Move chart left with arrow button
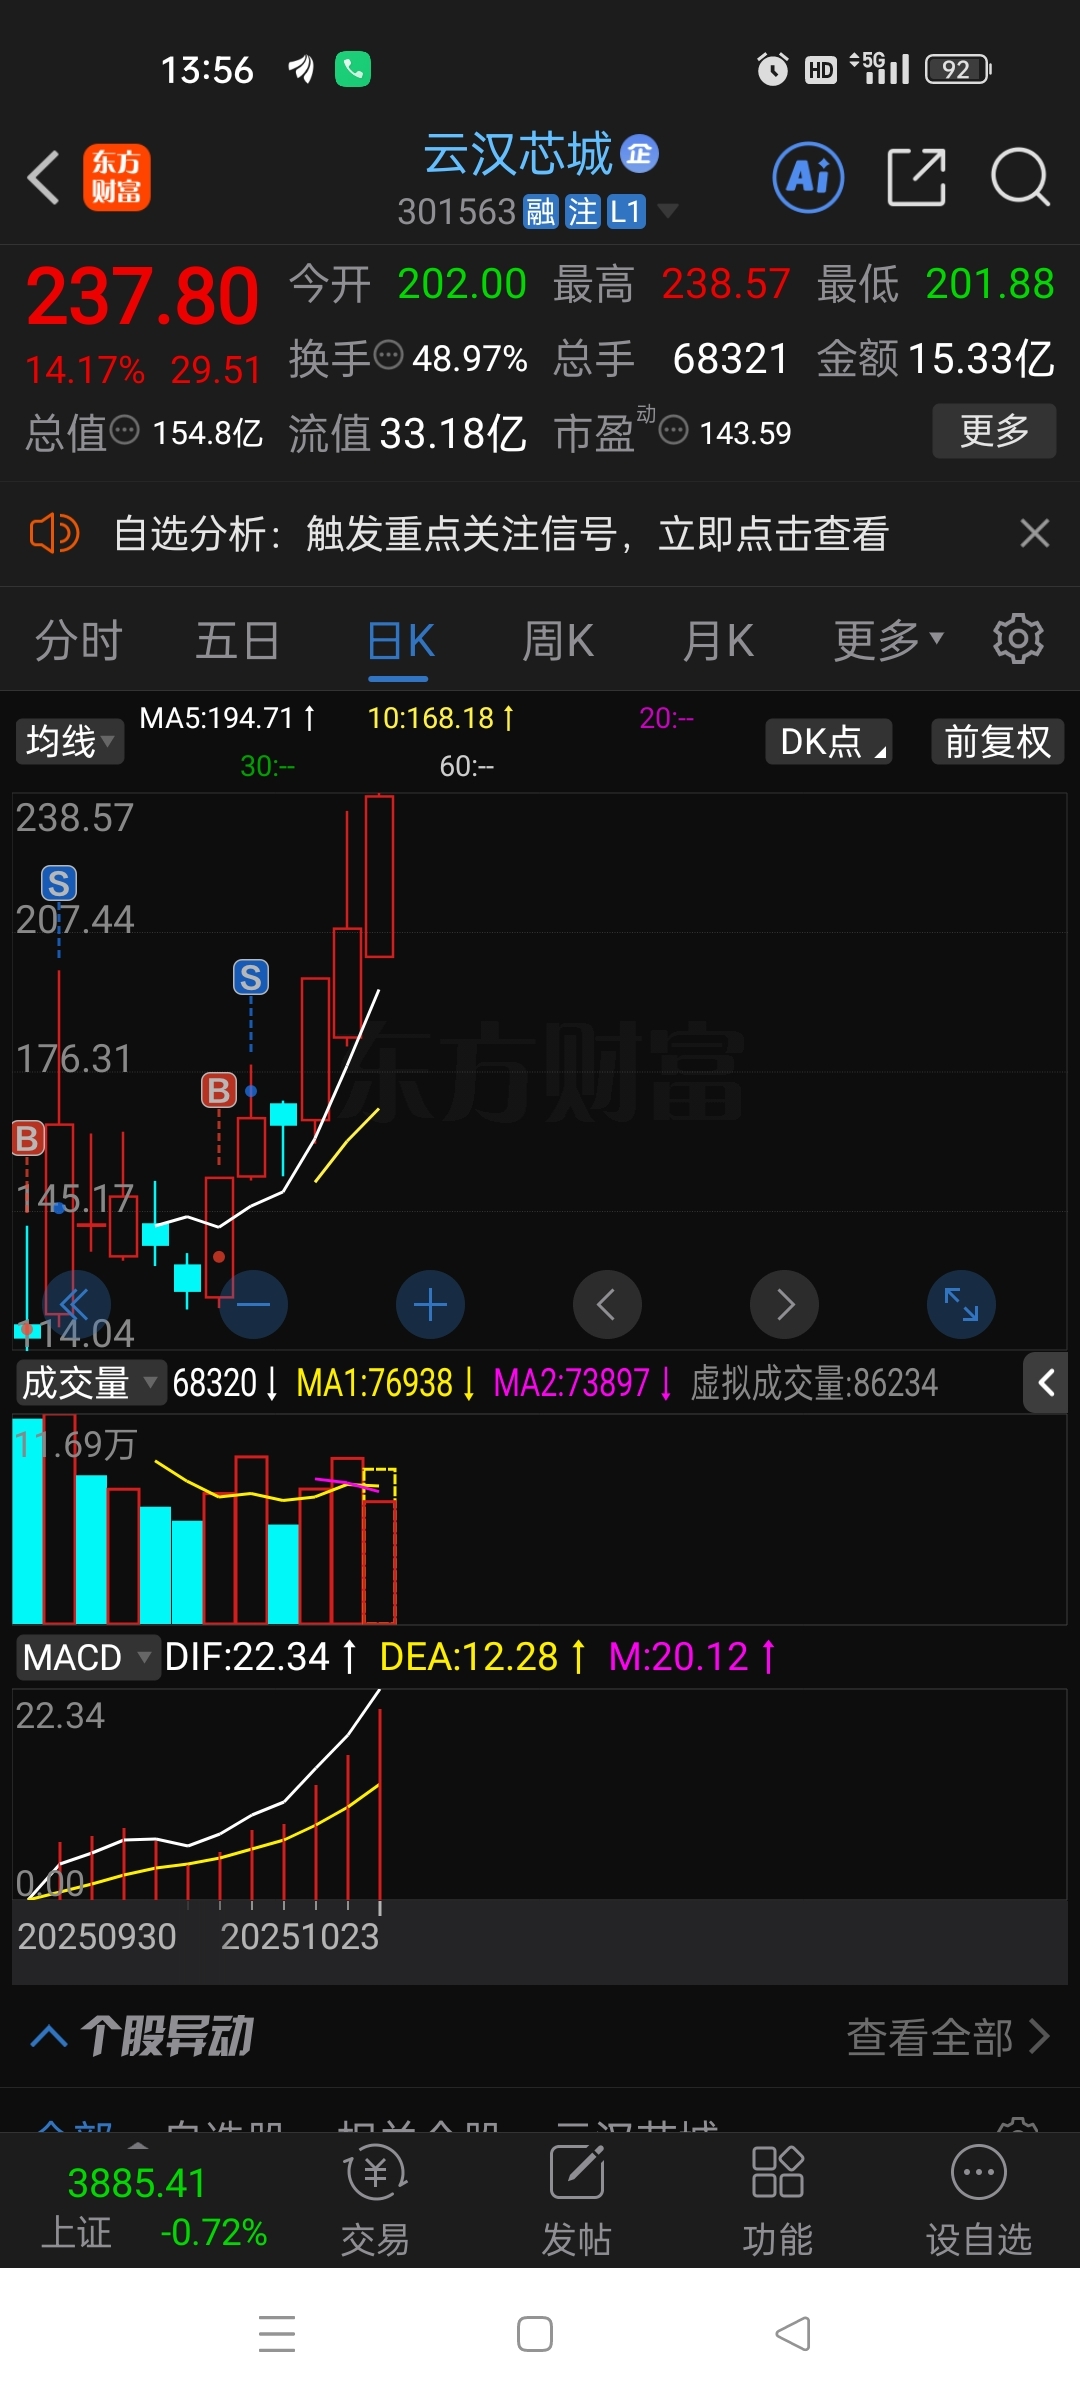1080x2400 pixels. 607,1304
